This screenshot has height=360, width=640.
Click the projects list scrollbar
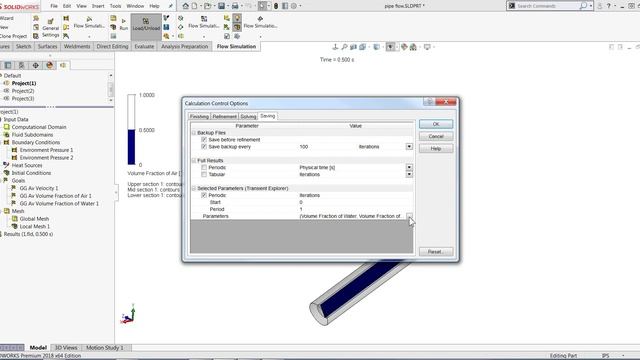[111, 88]
